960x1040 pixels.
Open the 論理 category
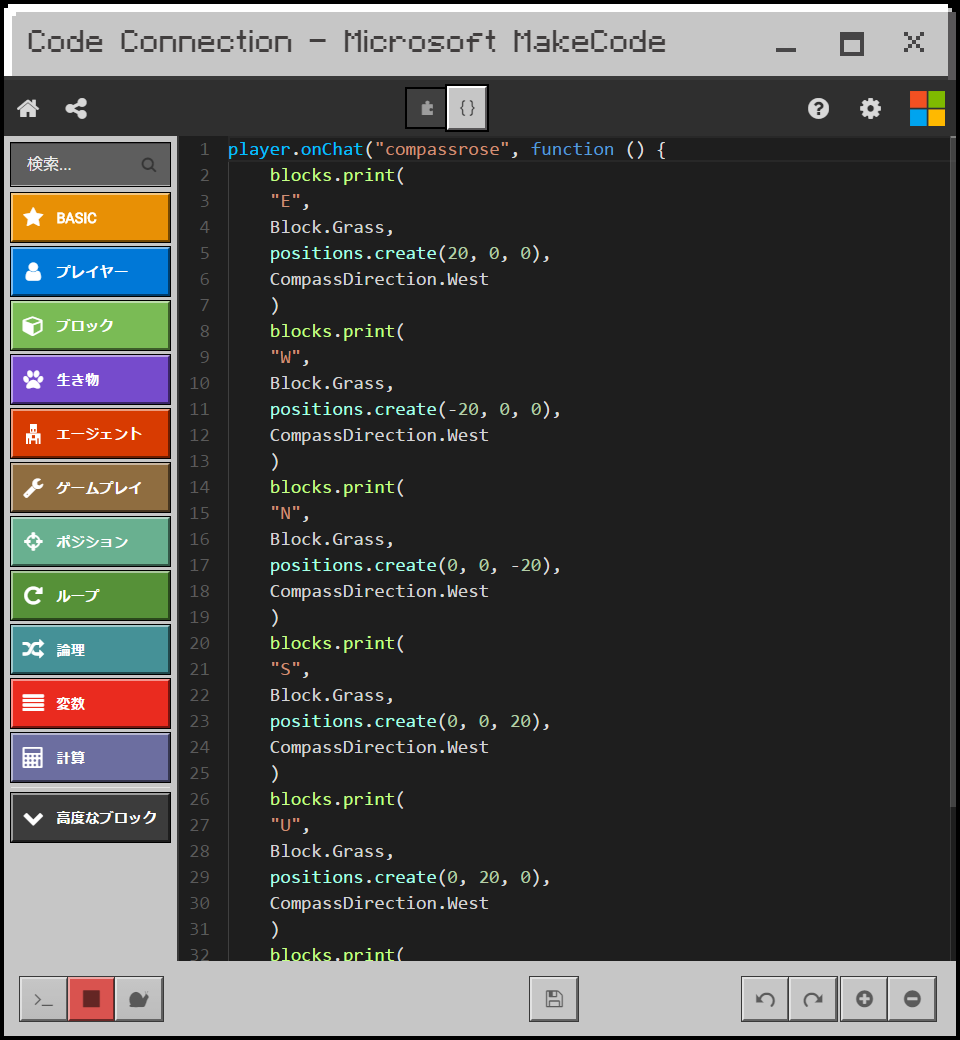(90, 649)
